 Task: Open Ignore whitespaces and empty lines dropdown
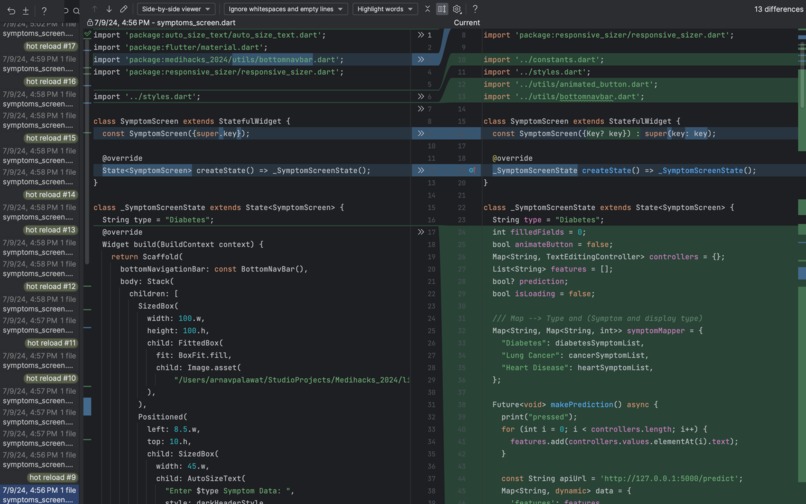point(286,9)
